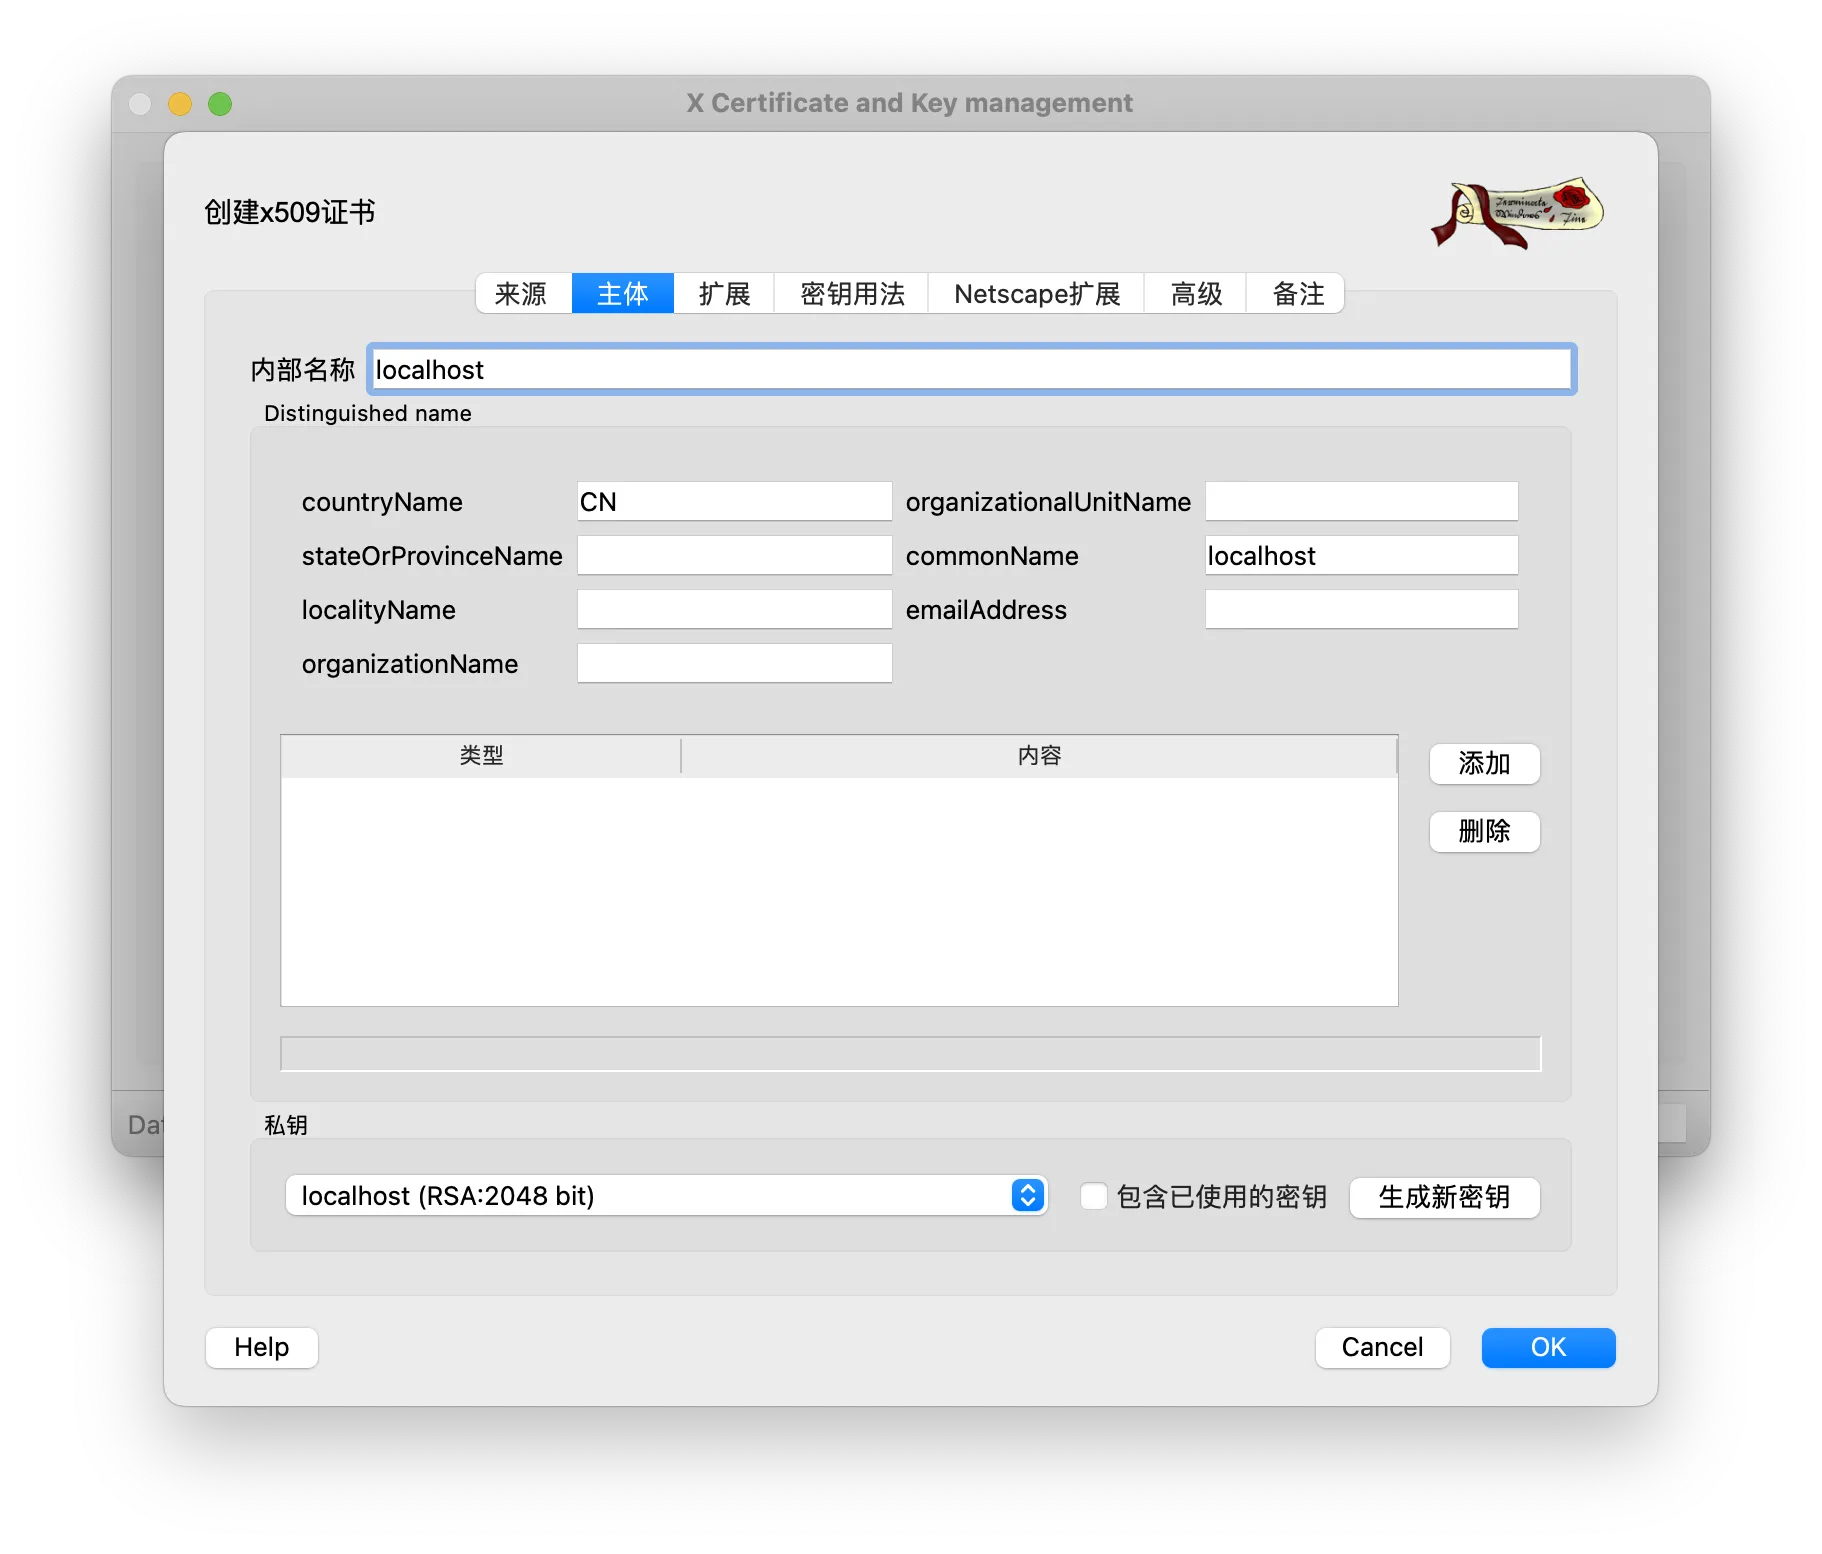This screenshot has width=1822, height=1554.
Task: Focus the 内部名称 text field
Action: coord(971,370)
